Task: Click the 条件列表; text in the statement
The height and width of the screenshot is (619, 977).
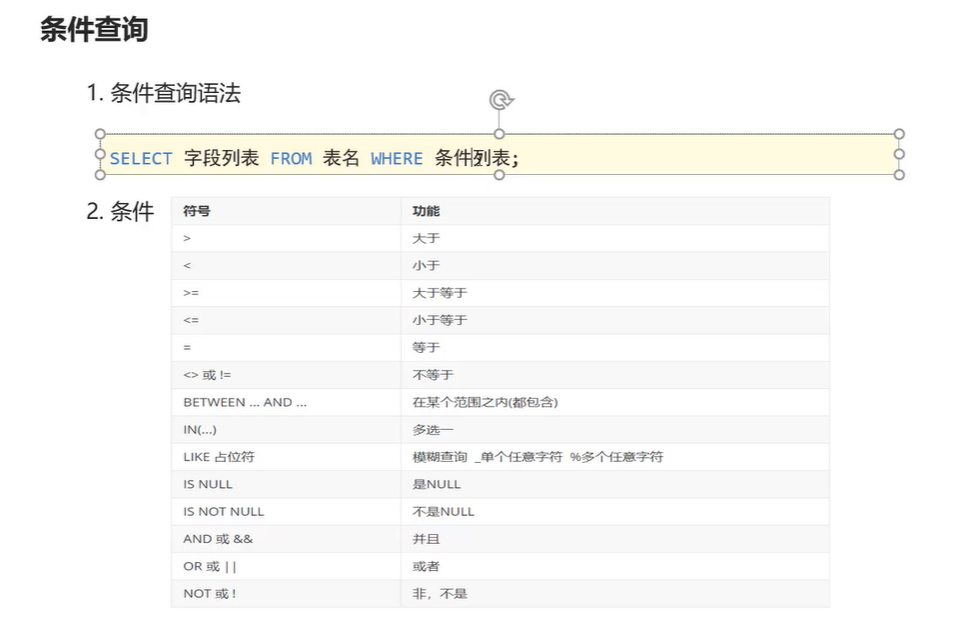Action: coord(477,158)
